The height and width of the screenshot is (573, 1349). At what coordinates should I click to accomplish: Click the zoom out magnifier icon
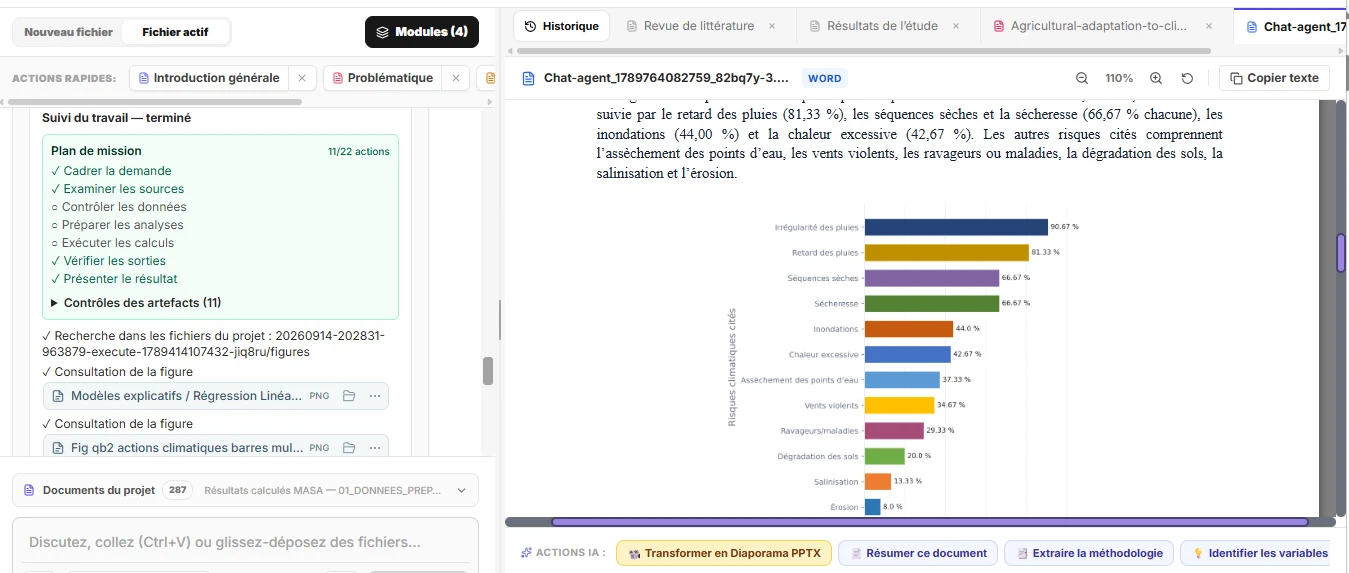point(1082,78)
